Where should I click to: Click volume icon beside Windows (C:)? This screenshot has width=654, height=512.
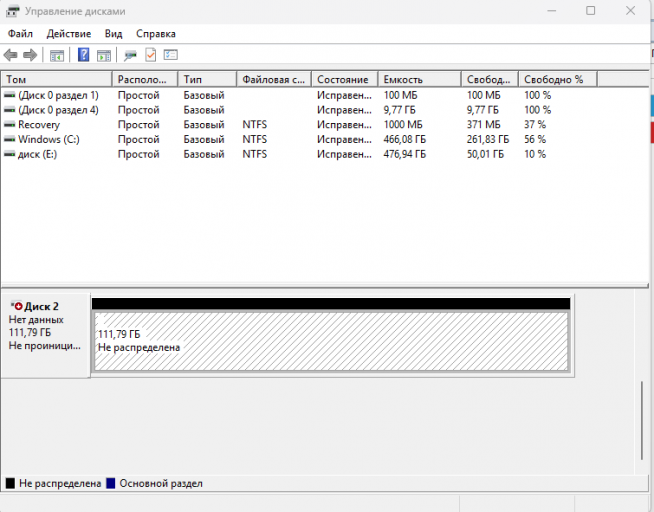coord(10,139)
